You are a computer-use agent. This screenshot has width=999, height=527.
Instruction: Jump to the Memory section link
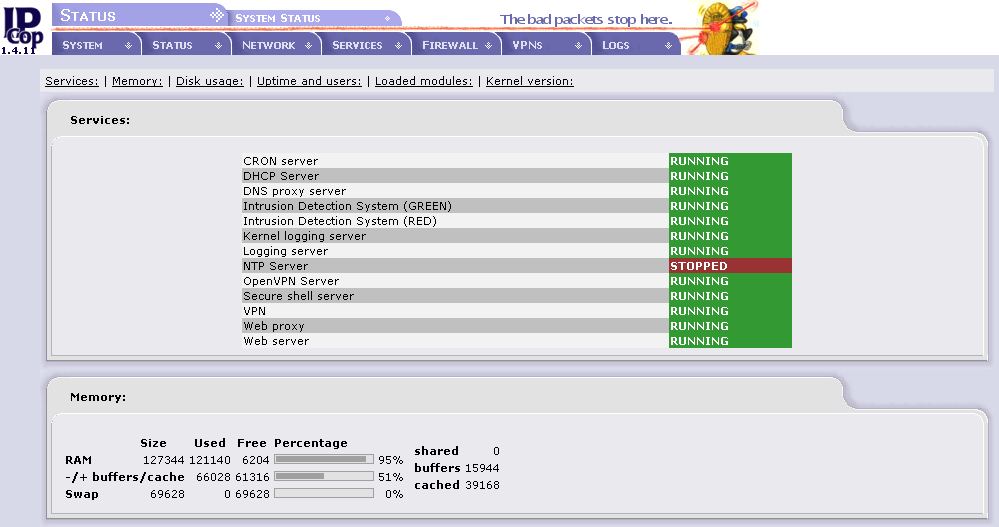click(137, 81)
